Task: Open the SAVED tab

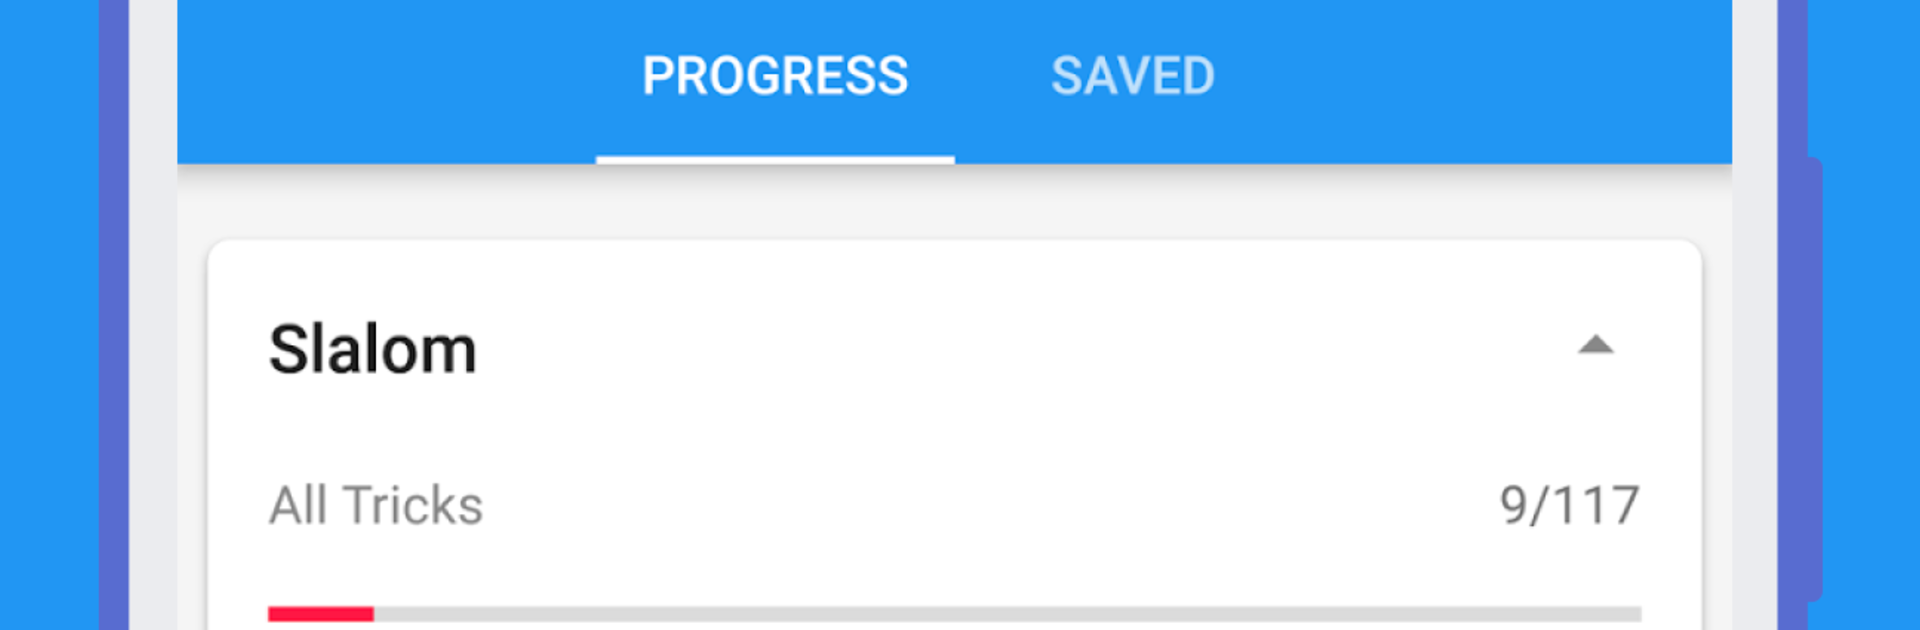Action: [x=1133, y=77]
